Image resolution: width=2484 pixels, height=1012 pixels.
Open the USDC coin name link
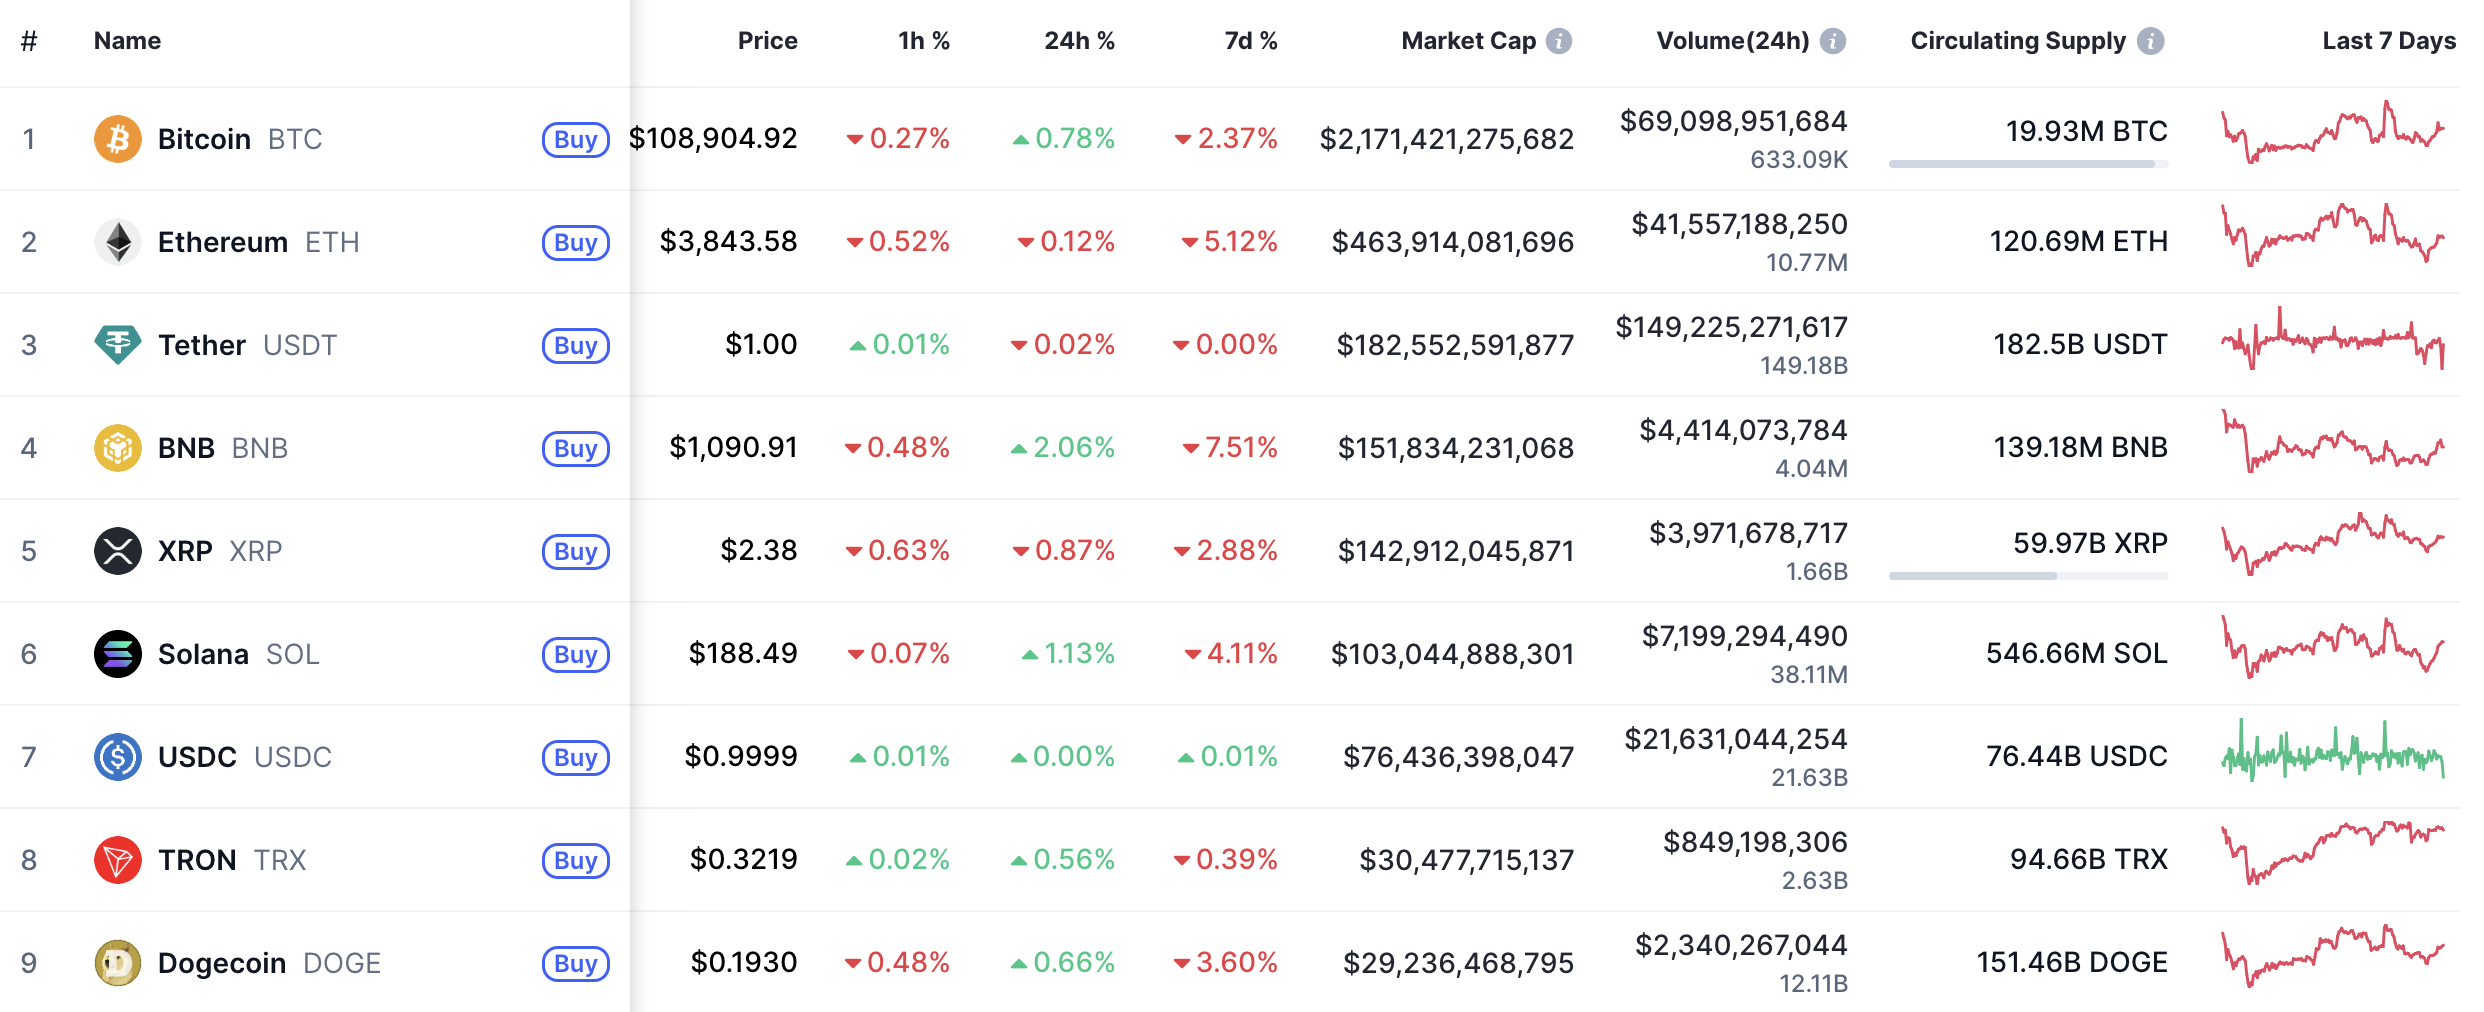click(x=198, y=757)
